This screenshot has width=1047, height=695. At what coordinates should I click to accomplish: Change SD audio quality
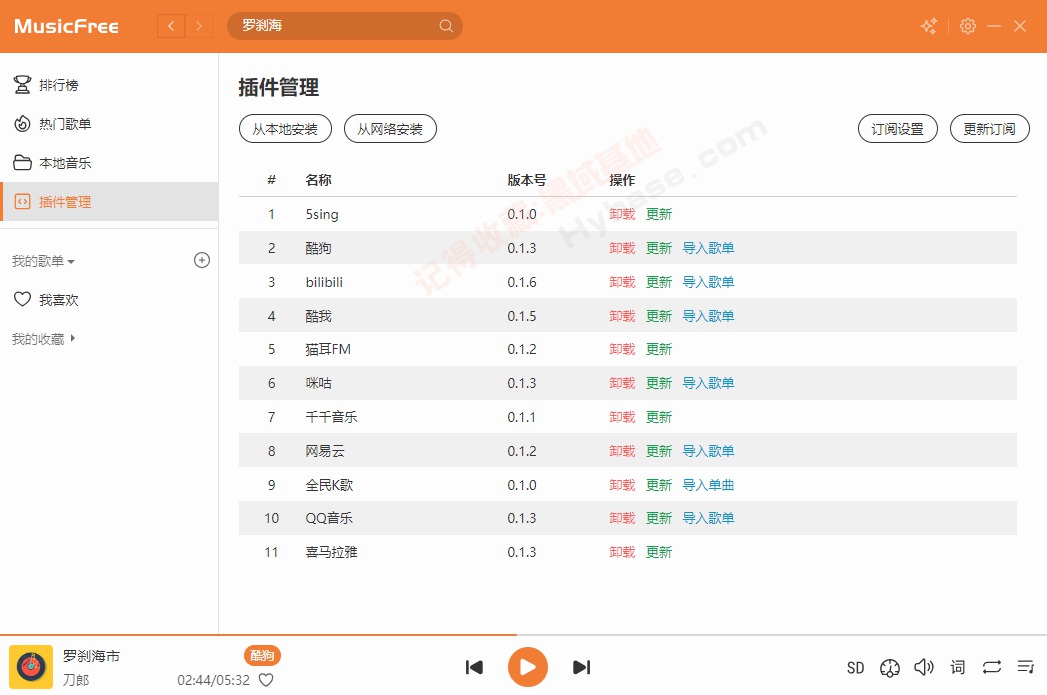[x=855, y=668]
